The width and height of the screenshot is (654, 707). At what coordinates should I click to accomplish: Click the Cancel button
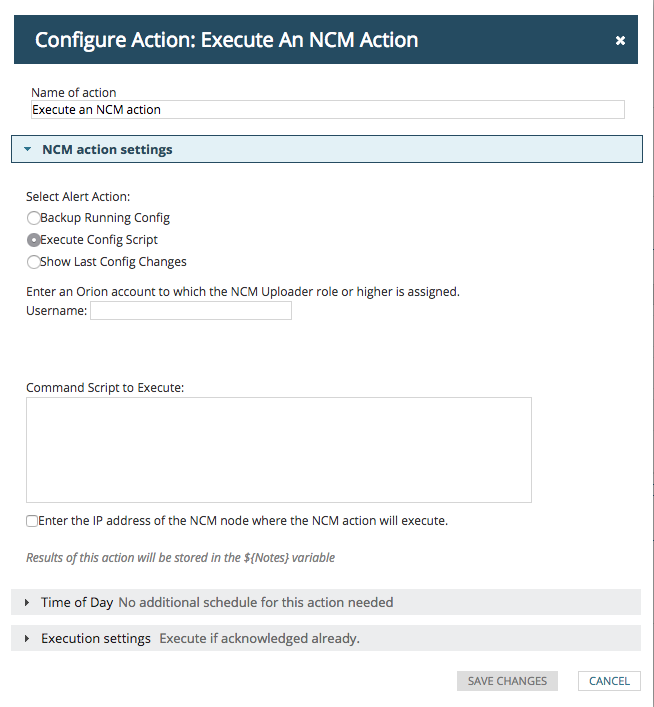point(609,681)
